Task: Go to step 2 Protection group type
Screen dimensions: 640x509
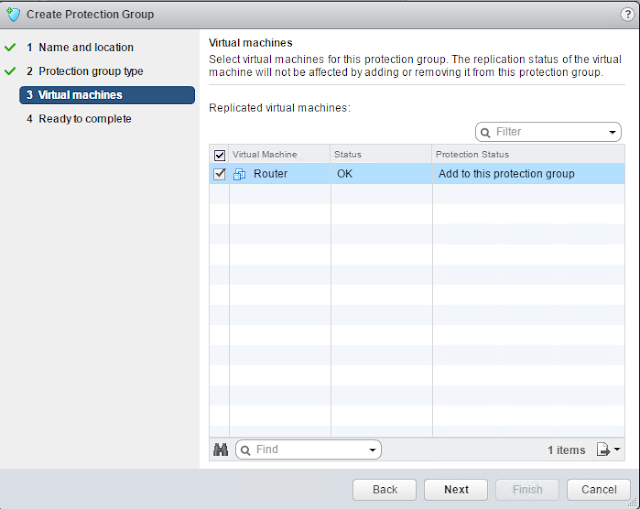Action: tap(85, 71)
